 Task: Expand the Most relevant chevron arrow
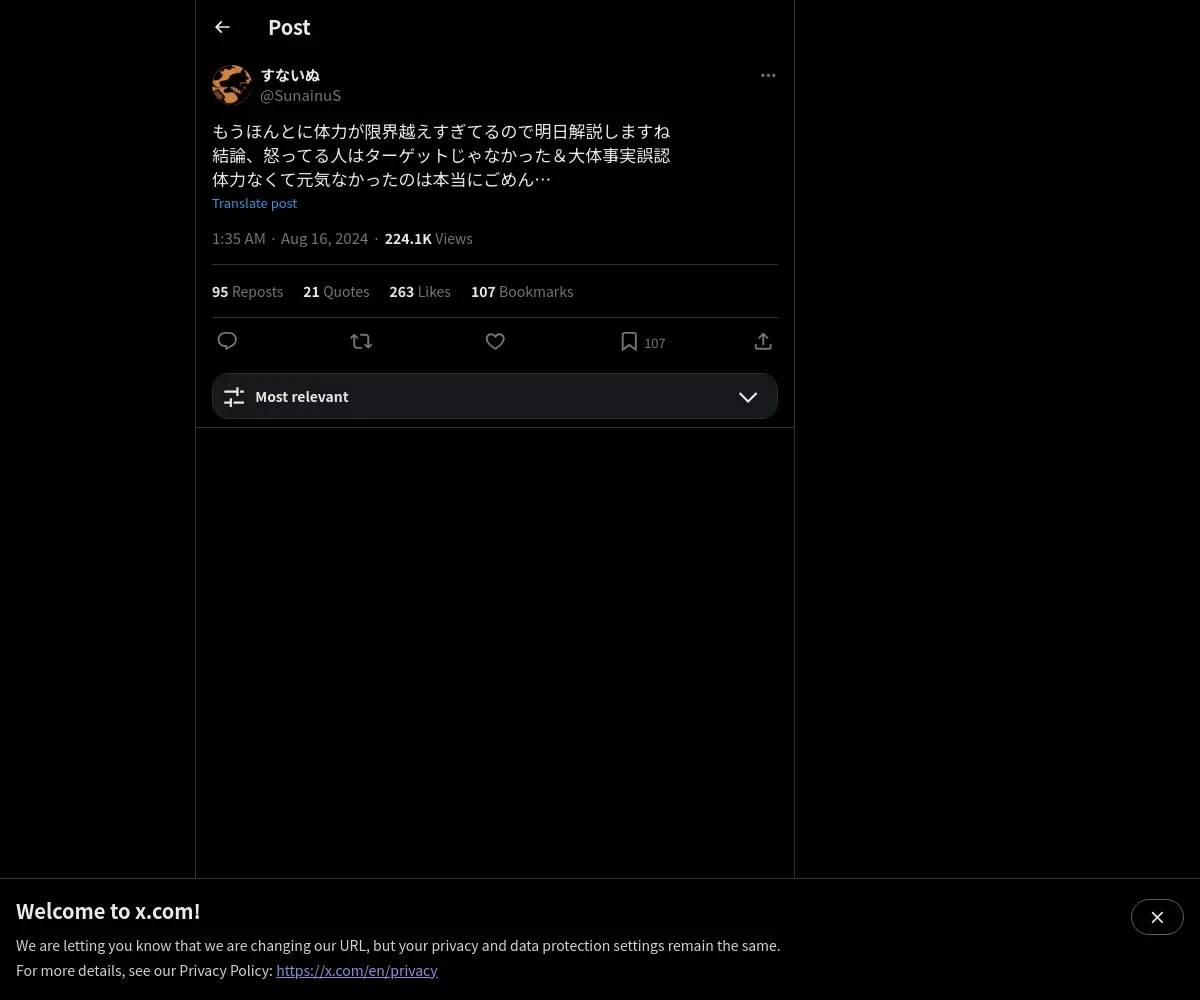click(x=748, y=397)
